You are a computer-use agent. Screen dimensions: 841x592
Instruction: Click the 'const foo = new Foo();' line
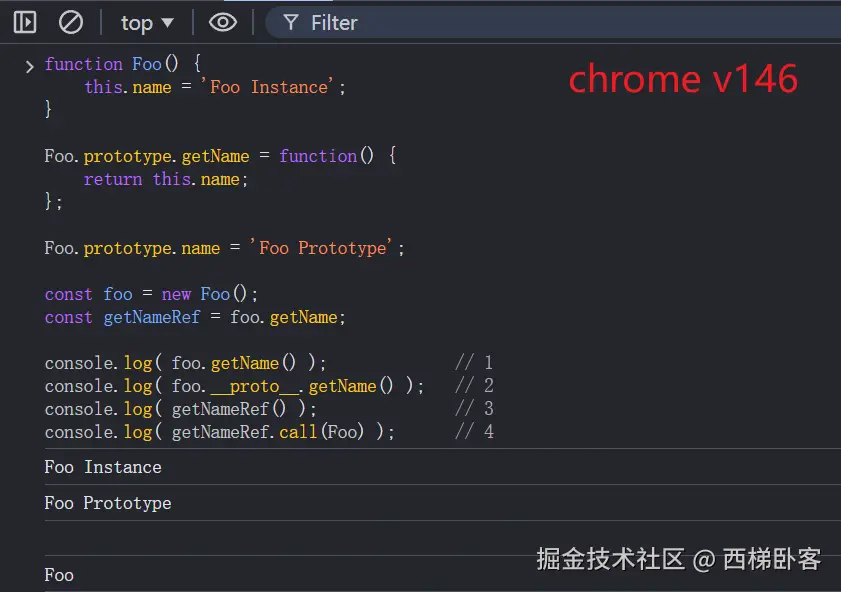click(x=151, y=294)
